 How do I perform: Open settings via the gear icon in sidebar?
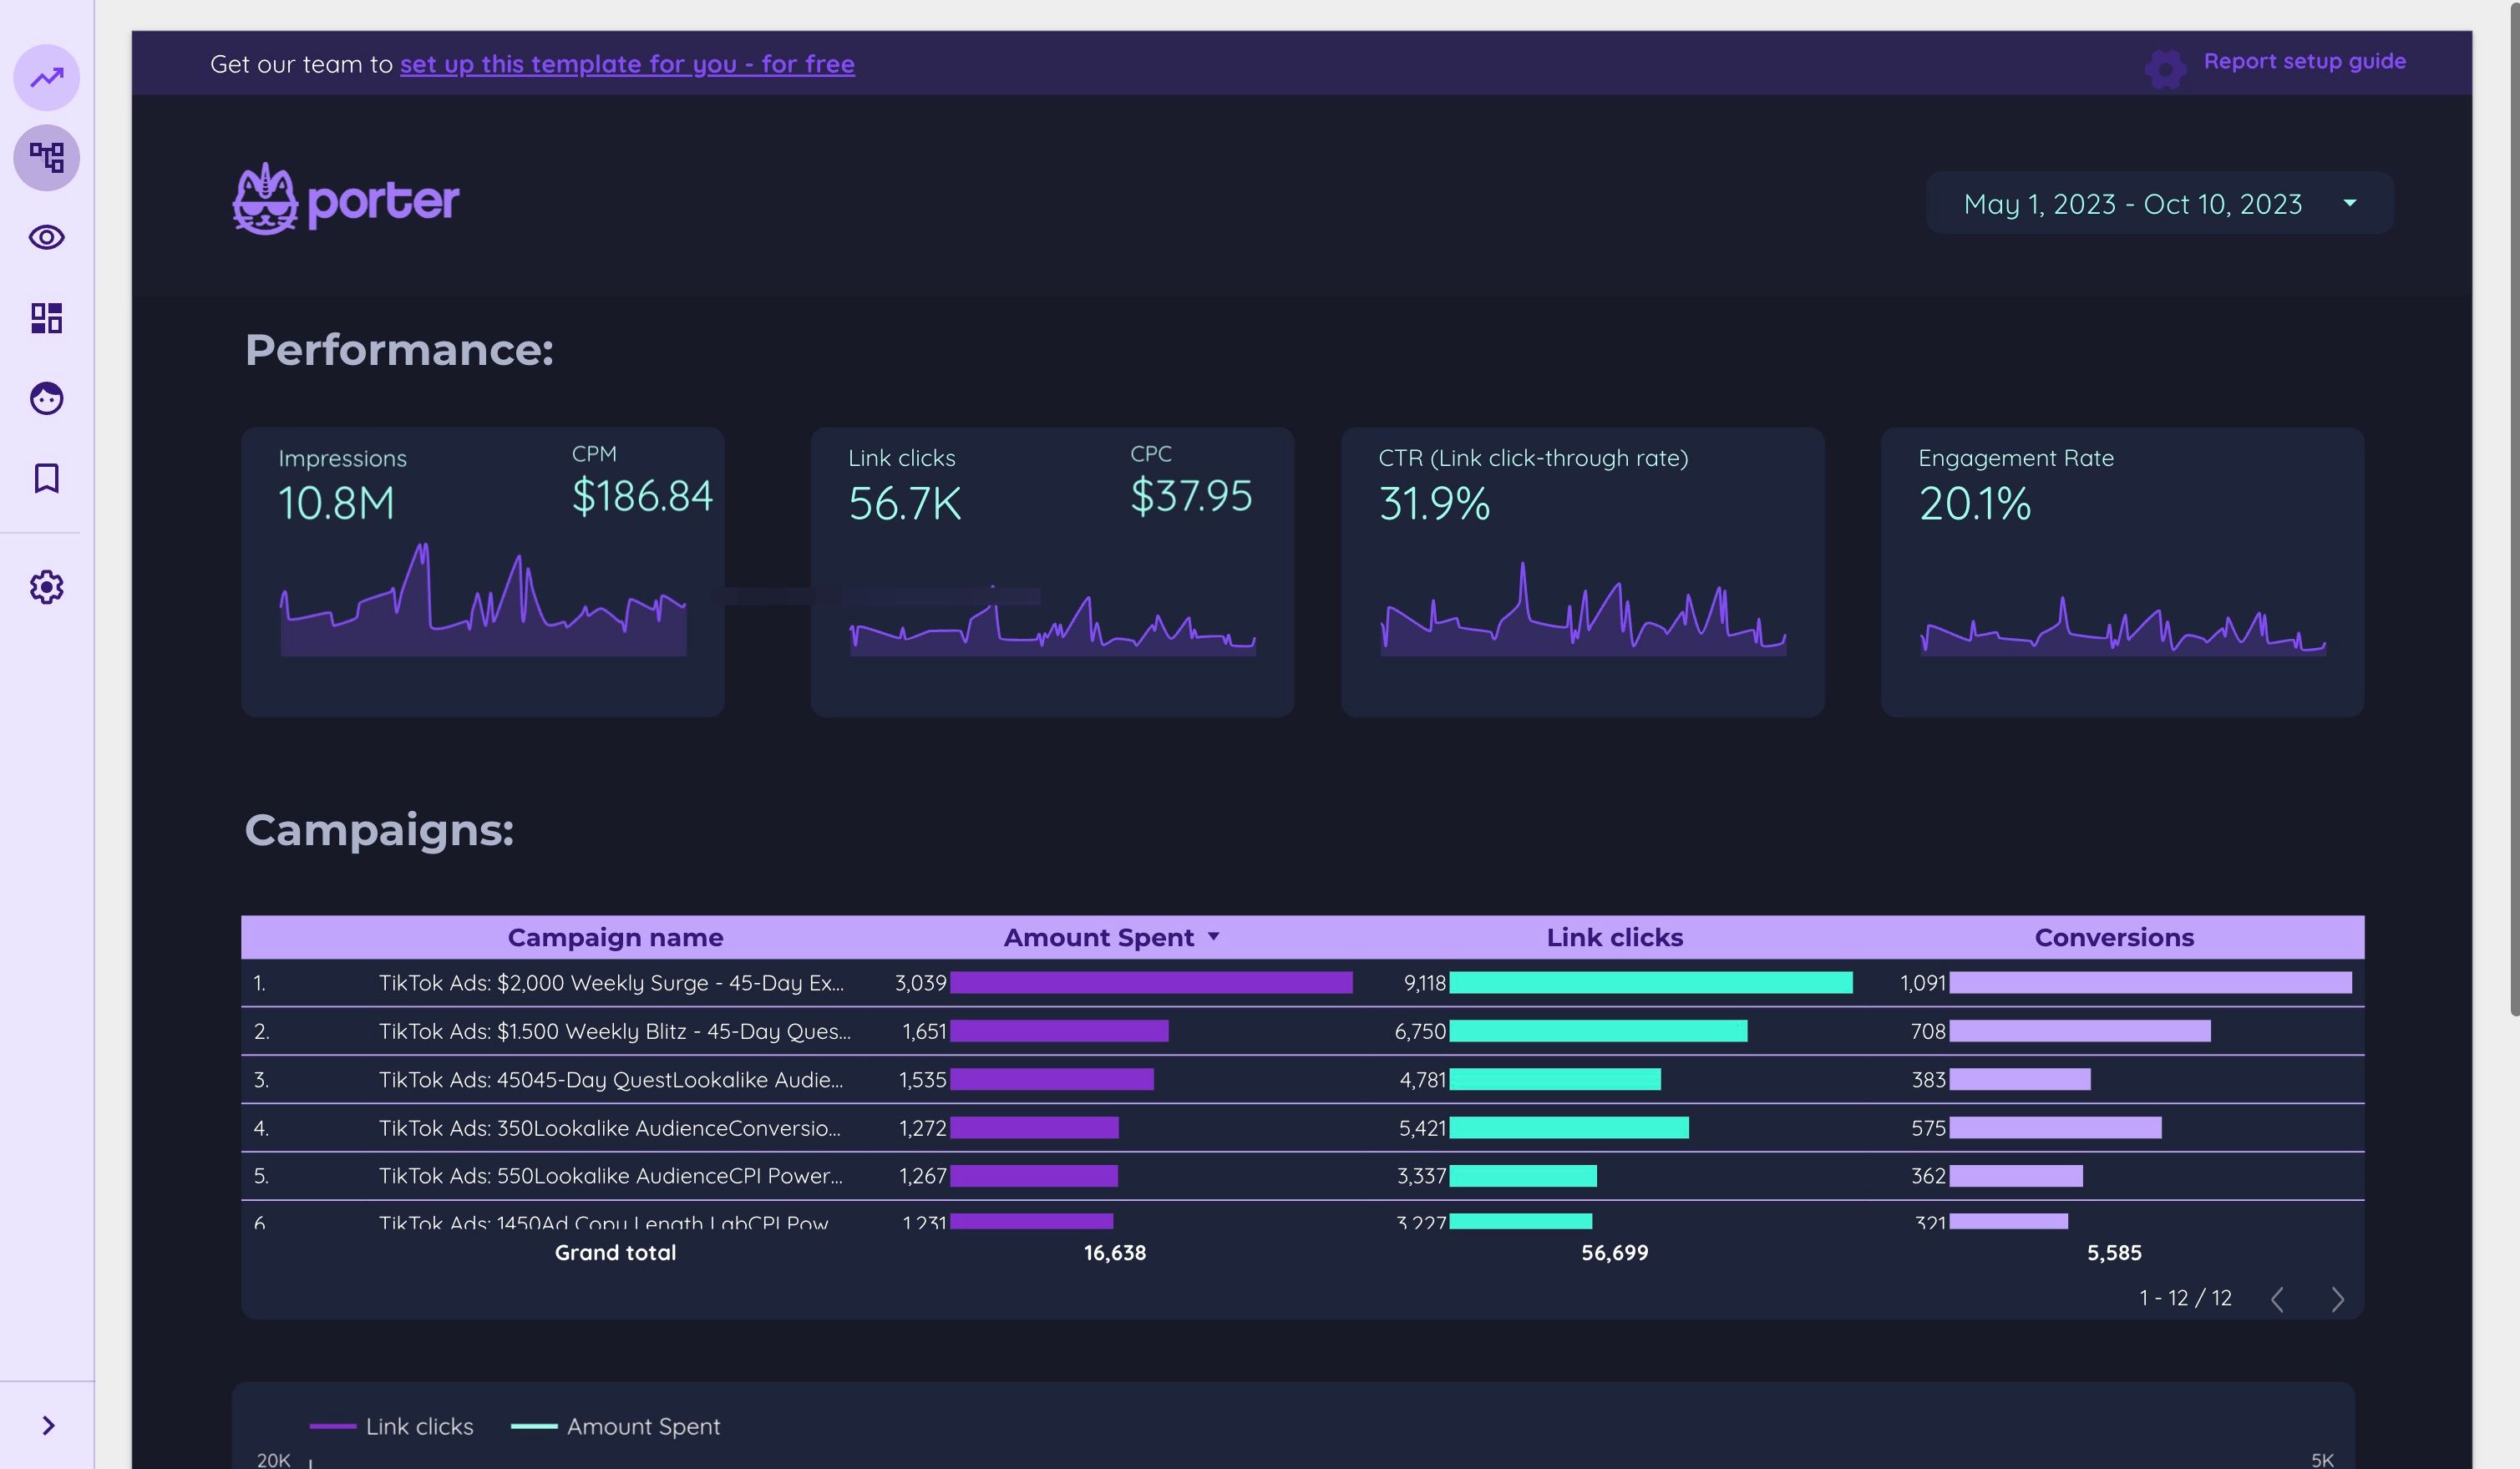(46, 588)
